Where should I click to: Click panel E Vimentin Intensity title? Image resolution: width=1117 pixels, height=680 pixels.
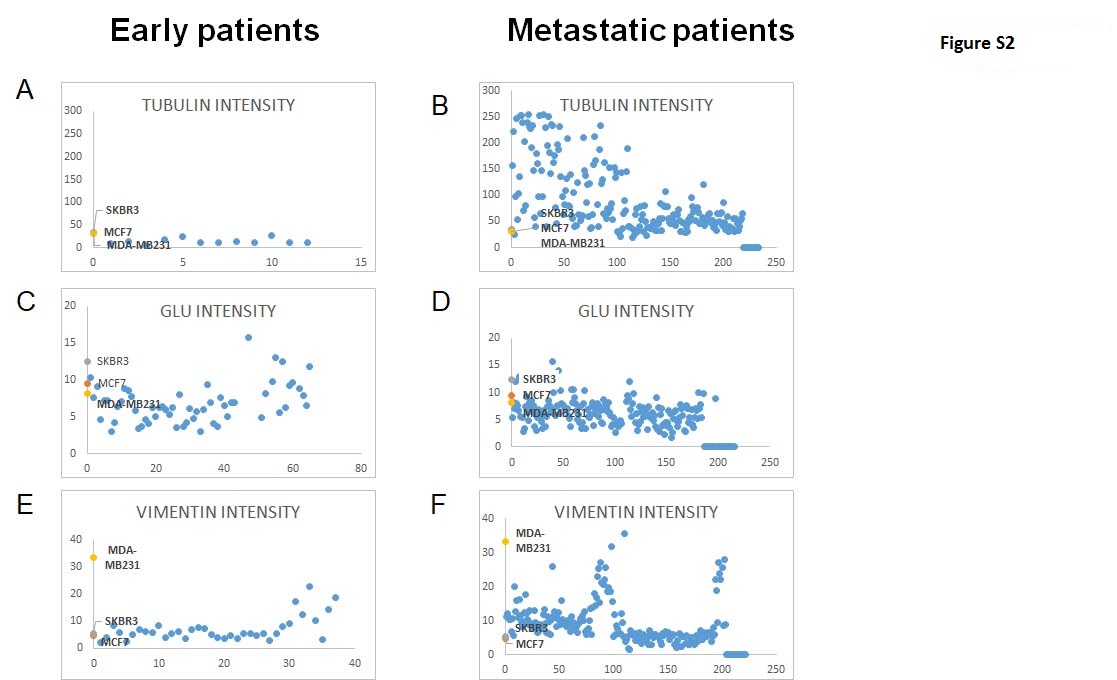point(218,512)
